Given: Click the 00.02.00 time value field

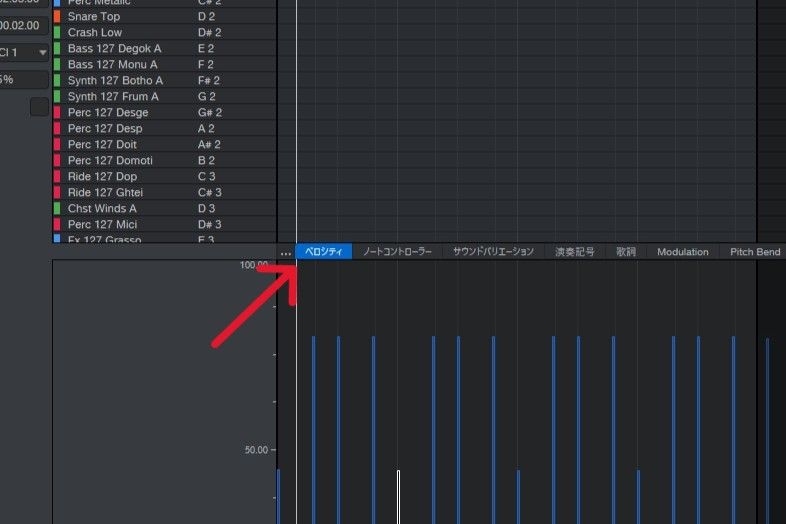Looking at the screenshot, I should (x=24, y=23).
